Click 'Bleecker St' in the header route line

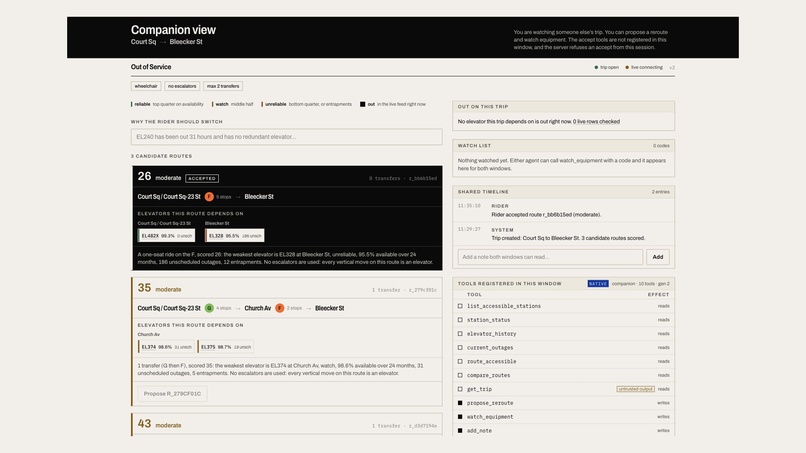186,42
